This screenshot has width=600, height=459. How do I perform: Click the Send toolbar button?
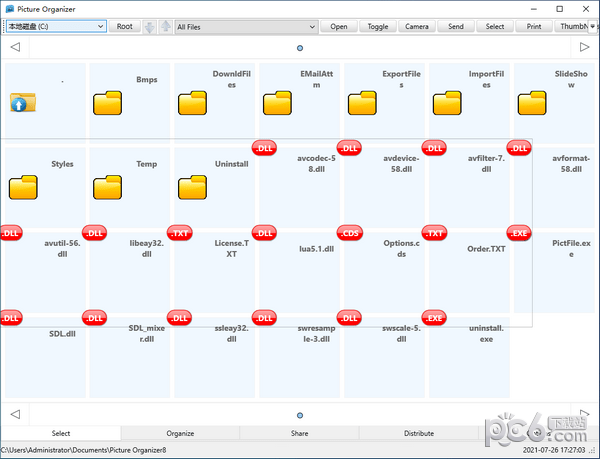[x=456, y=26]
